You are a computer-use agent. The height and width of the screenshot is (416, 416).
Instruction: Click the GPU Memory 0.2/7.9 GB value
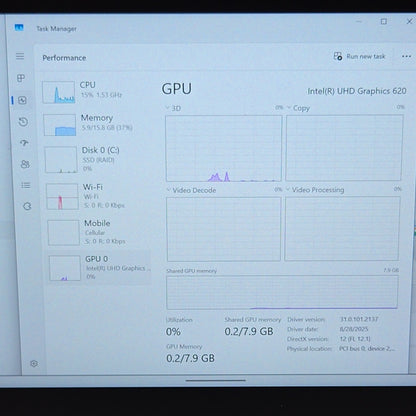[x=190, y=358]
